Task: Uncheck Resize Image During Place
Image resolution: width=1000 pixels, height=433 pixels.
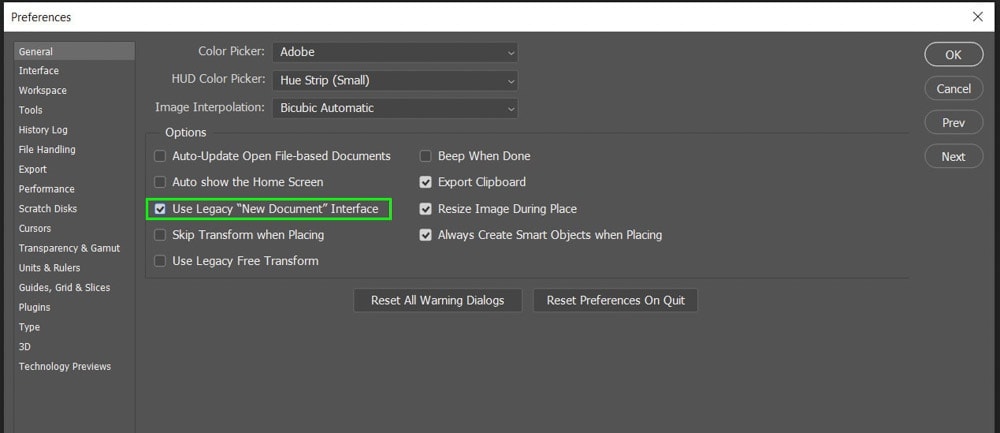Action: pos(425,209)
